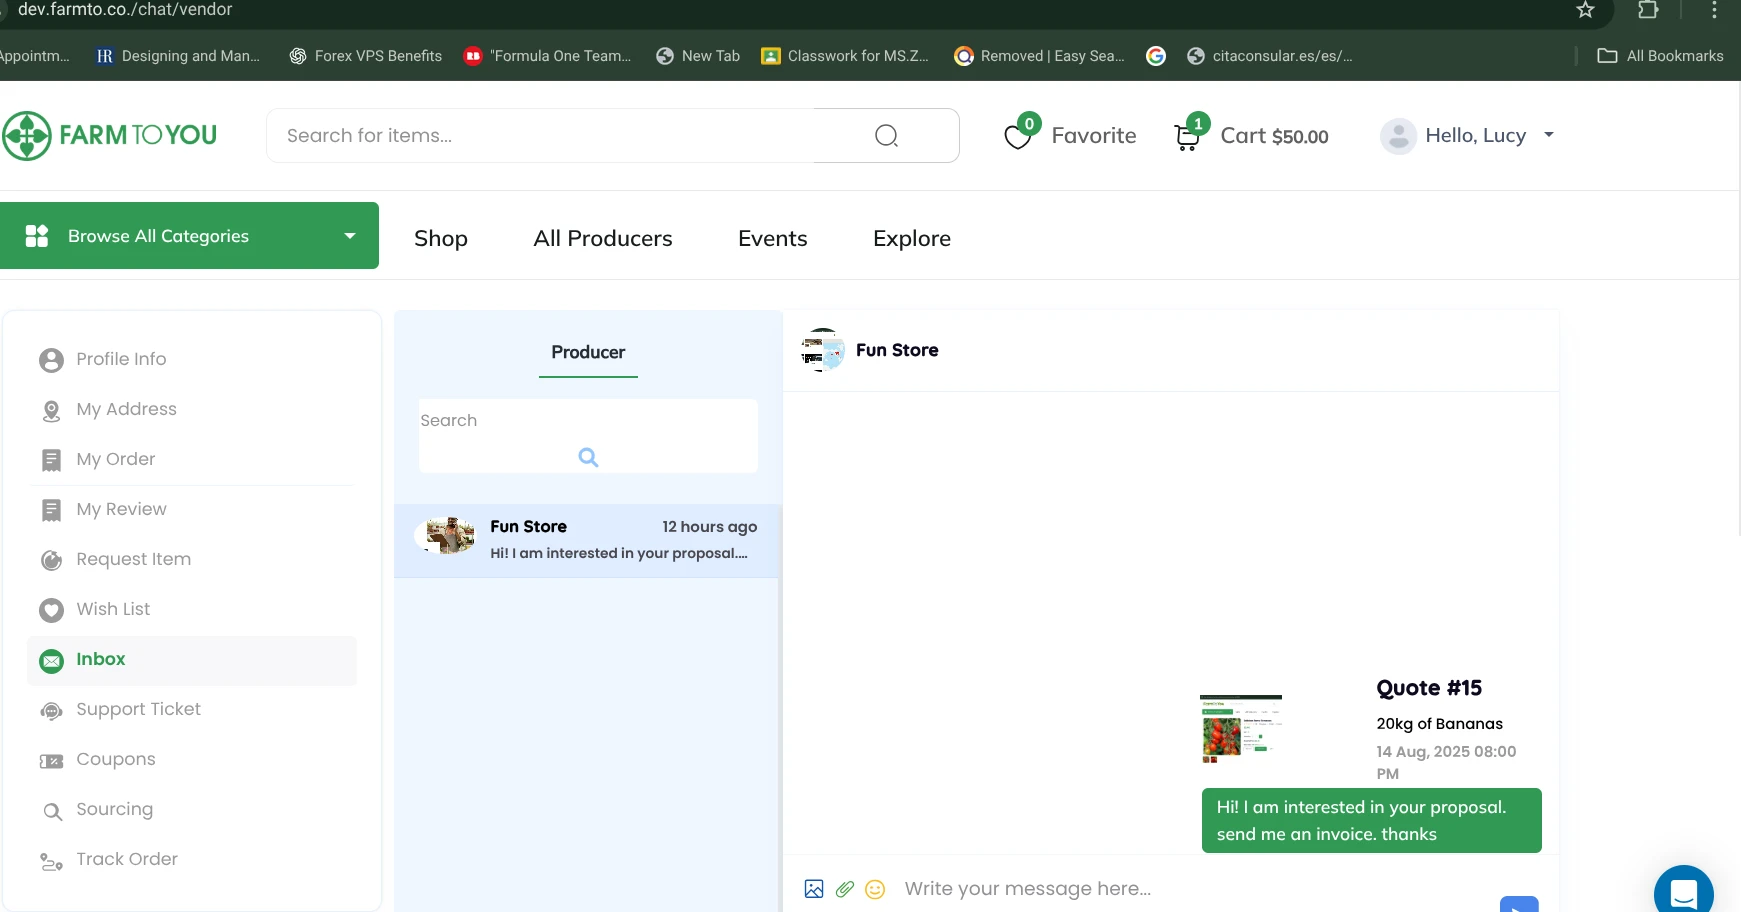Select the Producer tab

point(588,352)
